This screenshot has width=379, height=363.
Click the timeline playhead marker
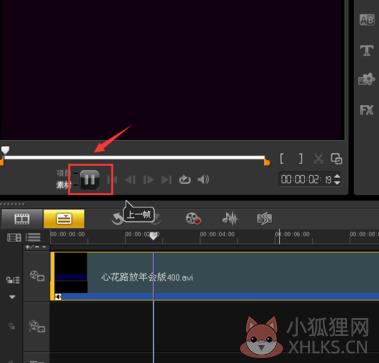tap(153, 236)
